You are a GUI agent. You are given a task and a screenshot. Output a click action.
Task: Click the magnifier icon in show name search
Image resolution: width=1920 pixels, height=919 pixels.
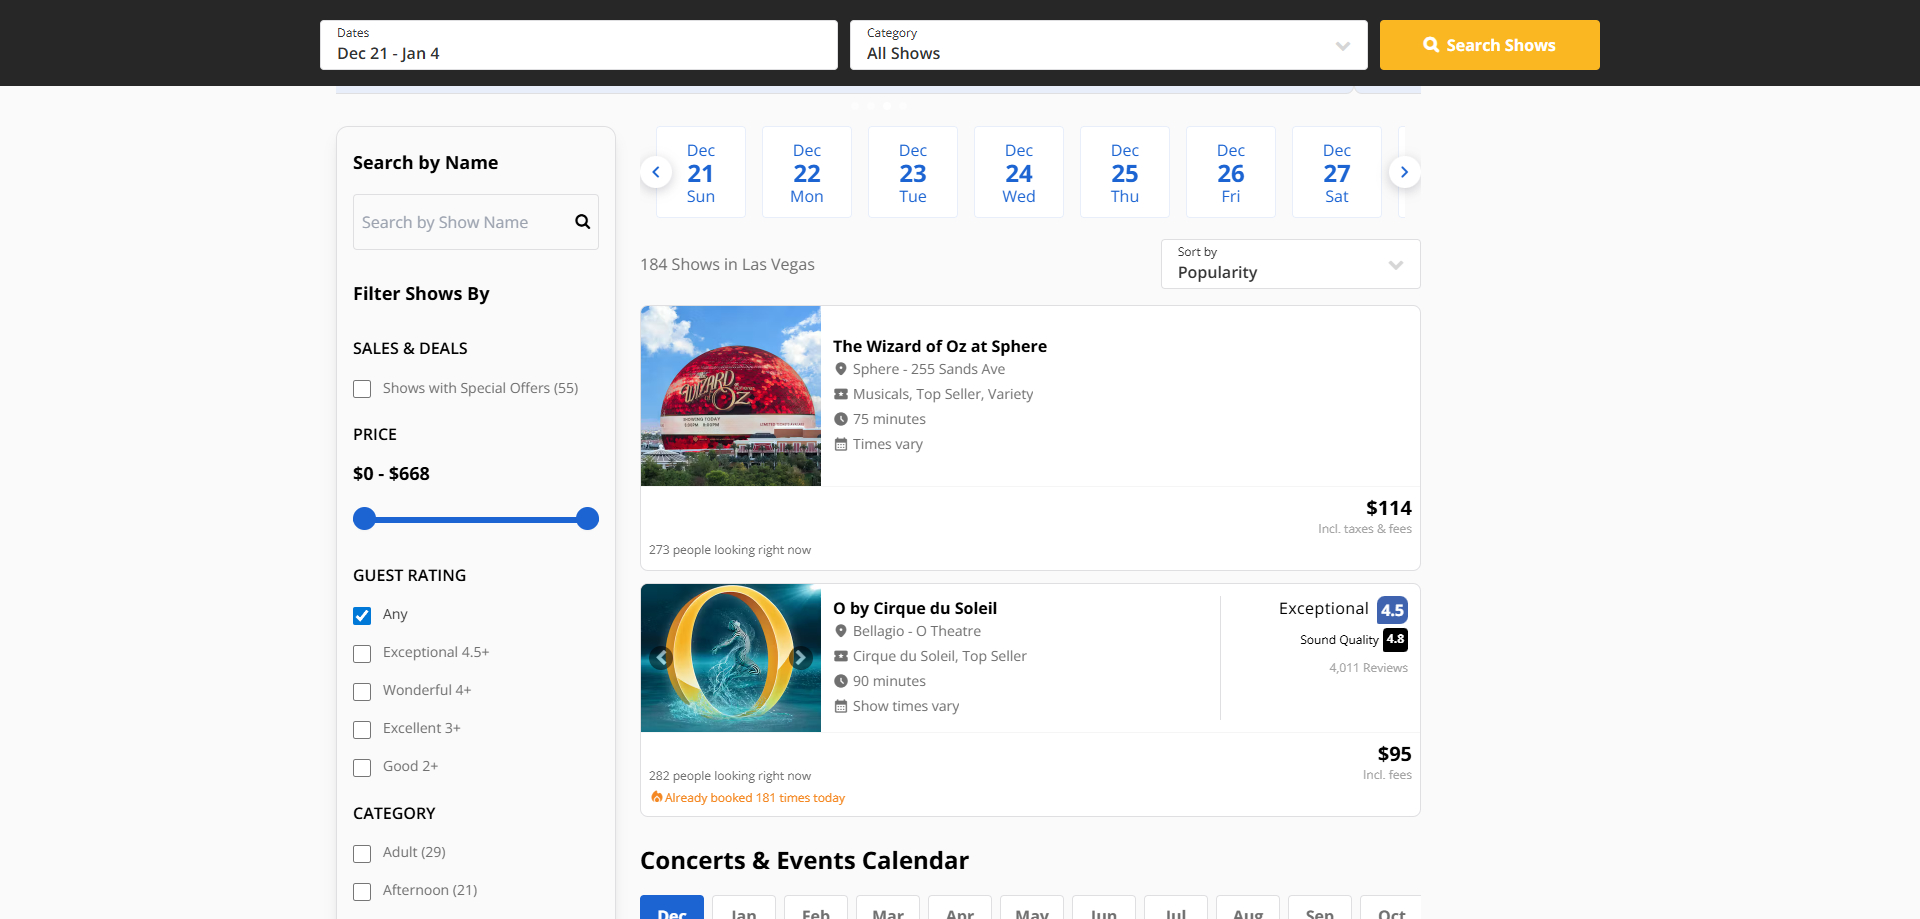tap(582, 222)
